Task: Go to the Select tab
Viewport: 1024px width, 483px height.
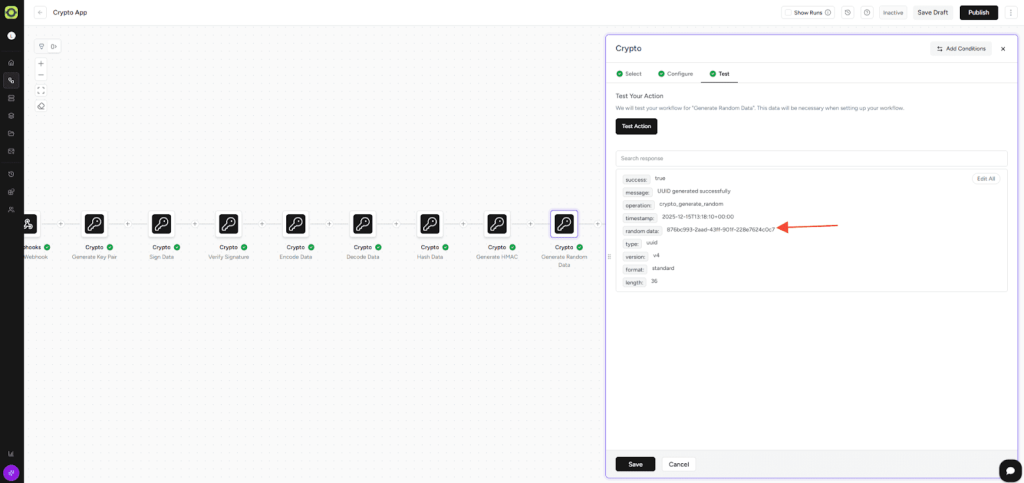Action: click(x=629, y=74)
